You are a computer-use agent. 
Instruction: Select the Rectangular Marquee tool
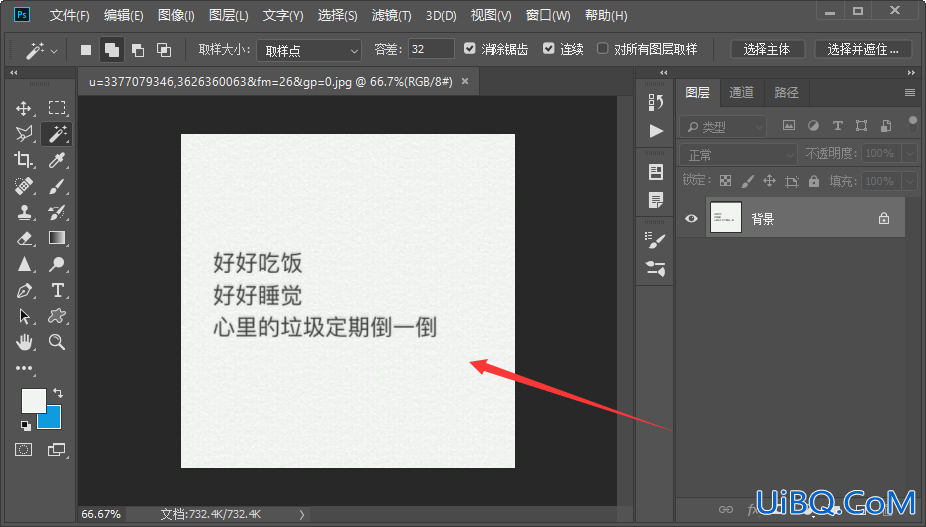(57, 108)
